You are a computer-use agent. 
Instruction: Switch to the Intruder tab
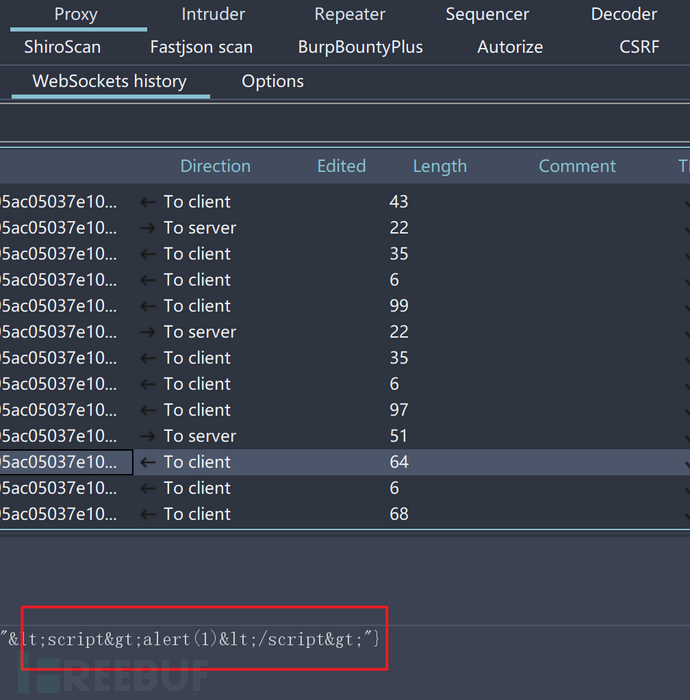point(213,14)
